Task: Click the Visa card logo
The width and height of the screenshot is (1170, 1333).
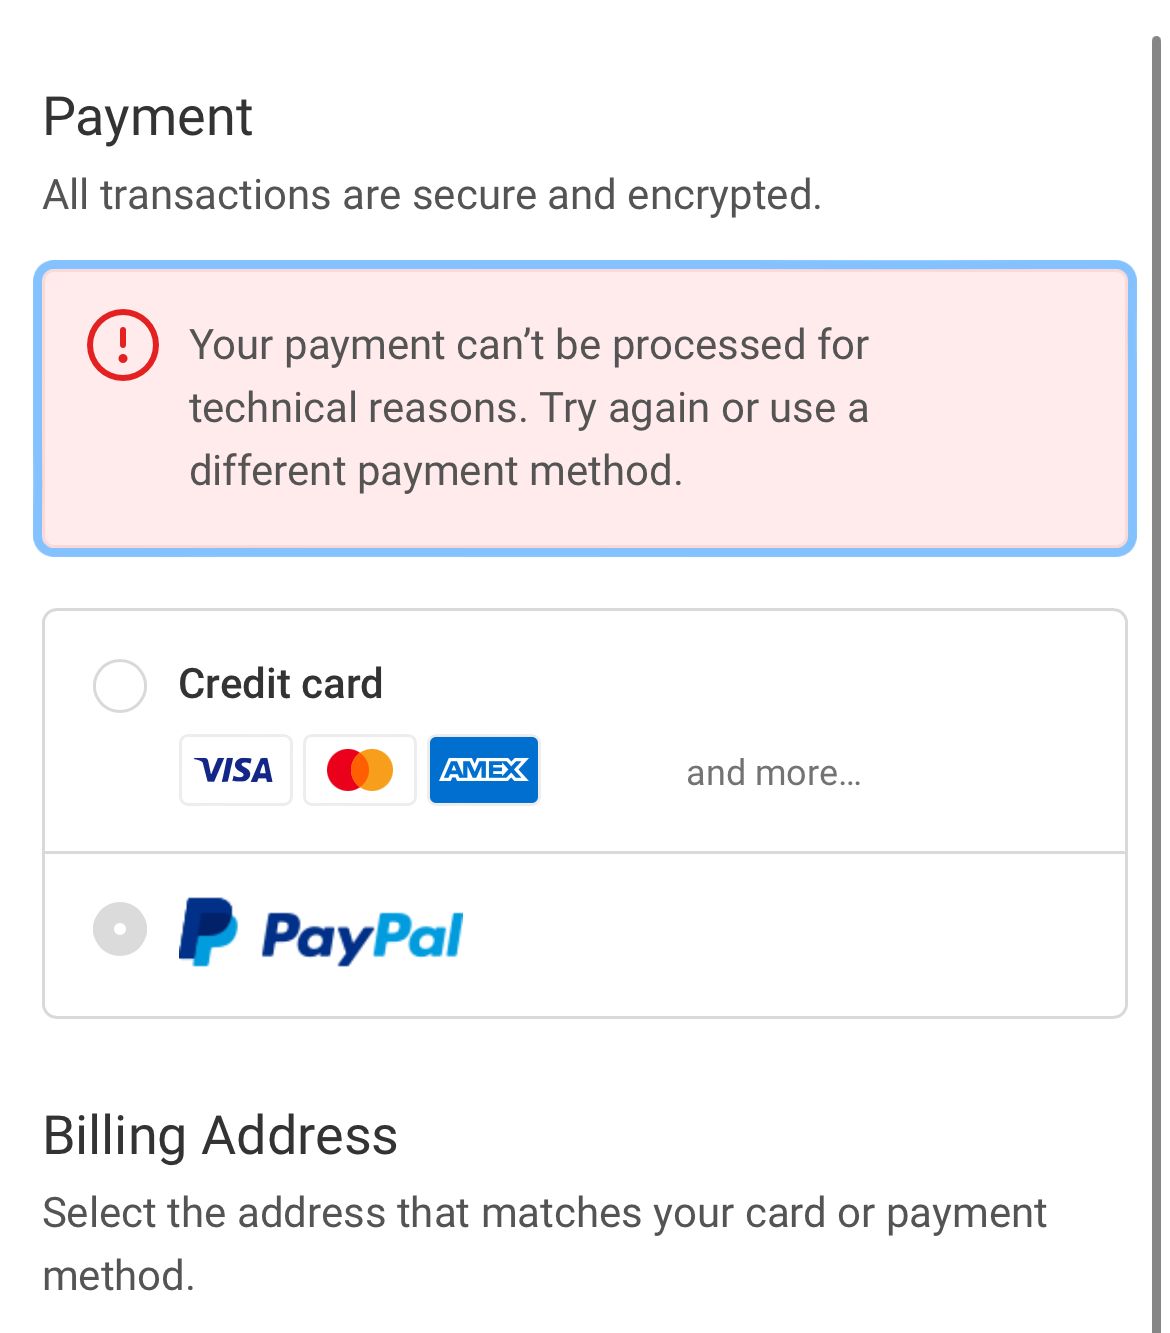Action: click(235, 770)
